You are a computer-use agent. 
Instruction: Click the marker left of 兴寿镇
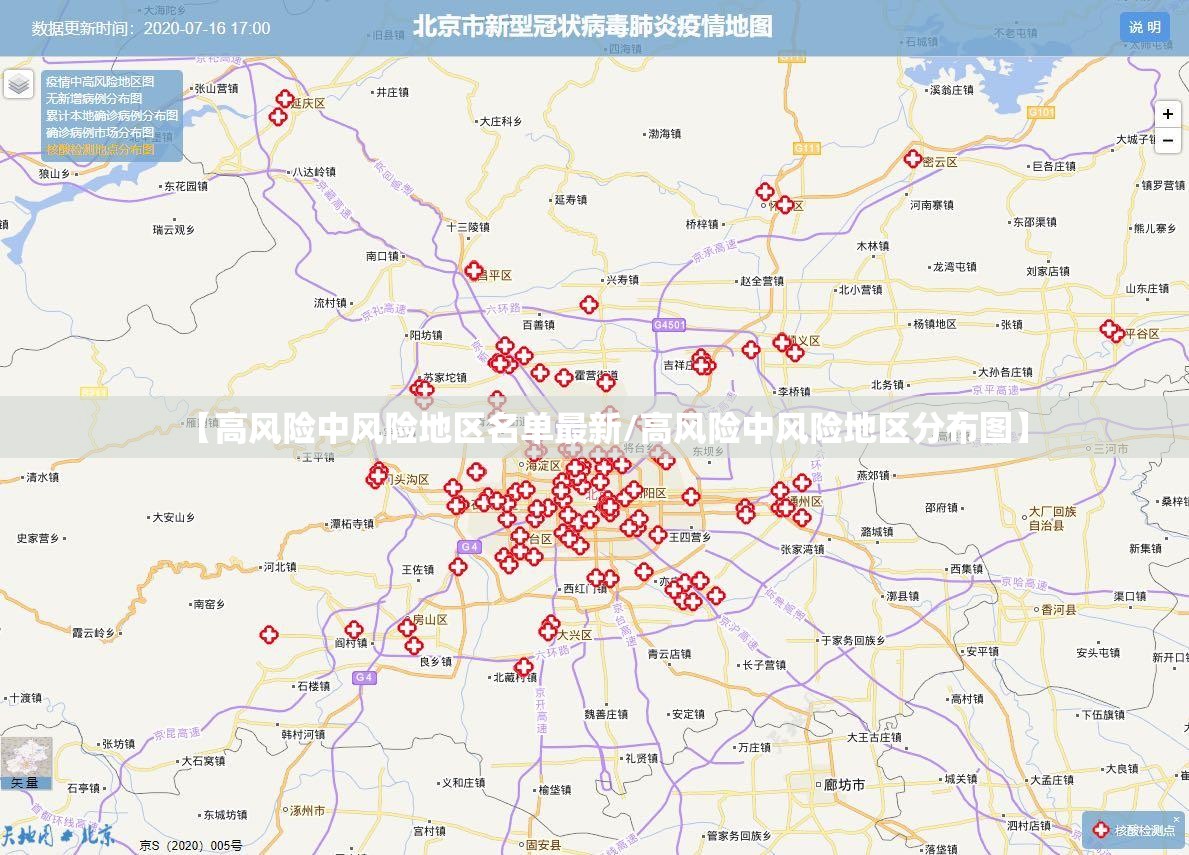(x=588, y=305)
